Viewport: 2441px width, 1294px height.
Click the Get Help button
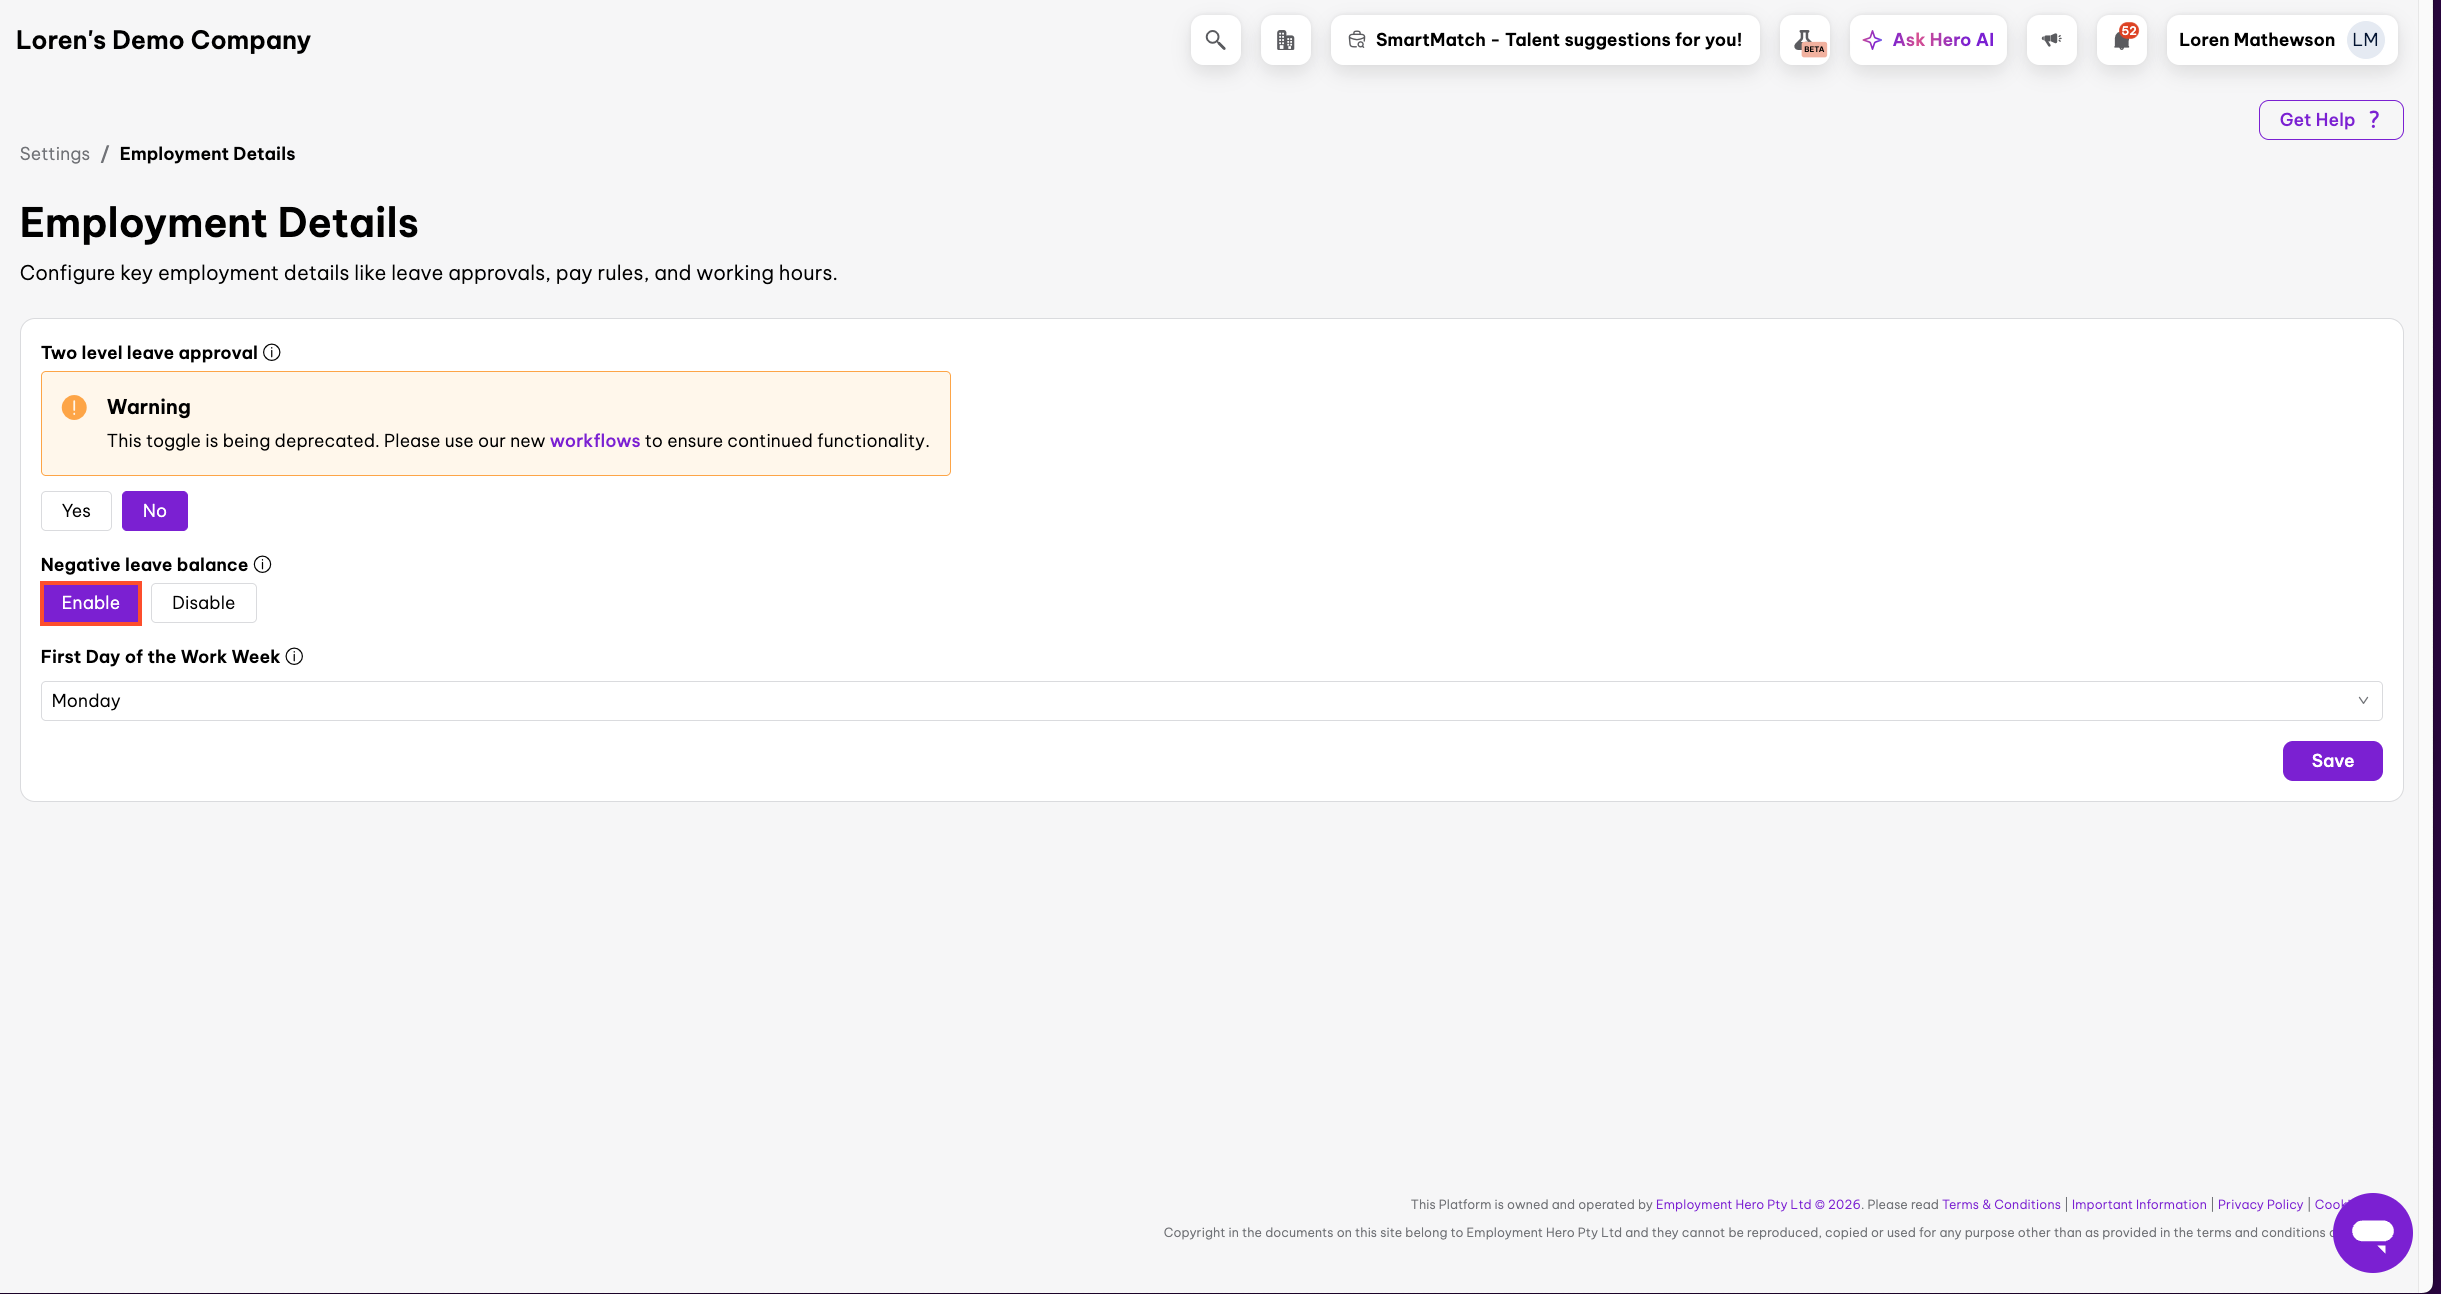tap(2330, 120)
